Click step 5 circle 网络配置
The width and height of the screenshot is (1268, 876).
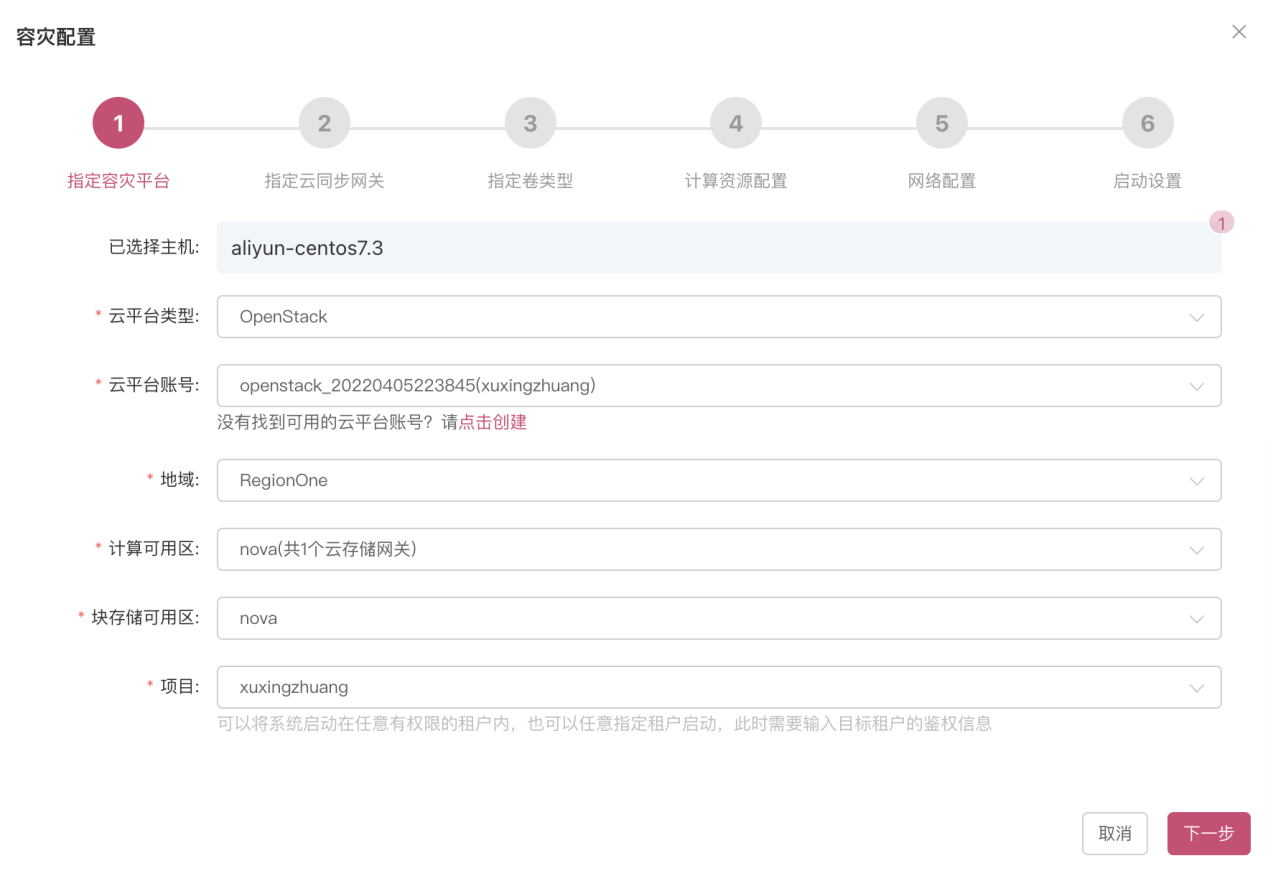click(x=941, y=122)
